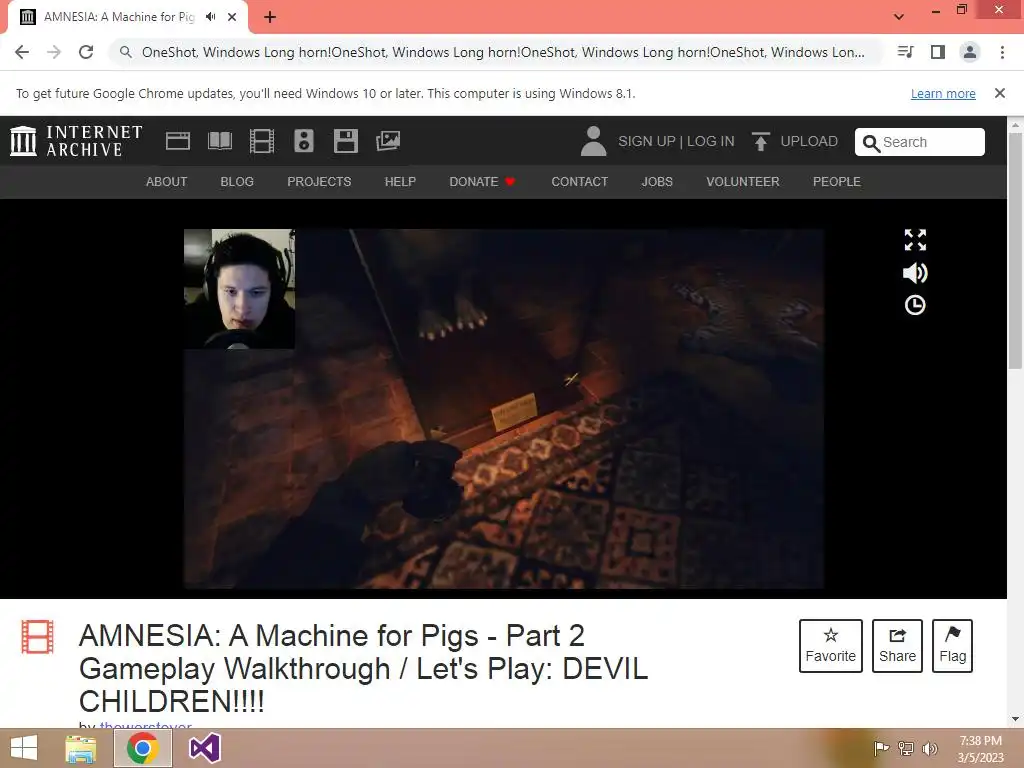Open the VOLUNTEER menu item
This screenshot has height=768, width=1024.
[743, 182]
